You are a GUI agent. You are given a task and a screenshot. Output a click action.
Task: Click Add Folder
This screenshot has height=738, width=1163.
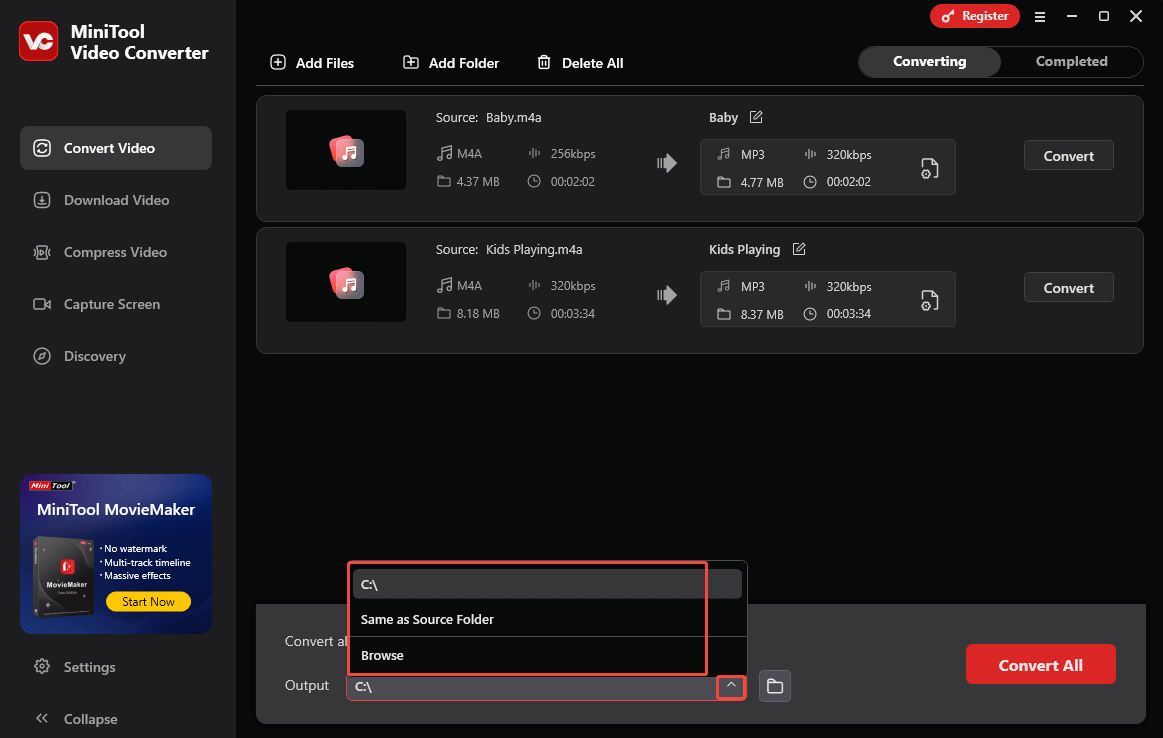[451, 63]
